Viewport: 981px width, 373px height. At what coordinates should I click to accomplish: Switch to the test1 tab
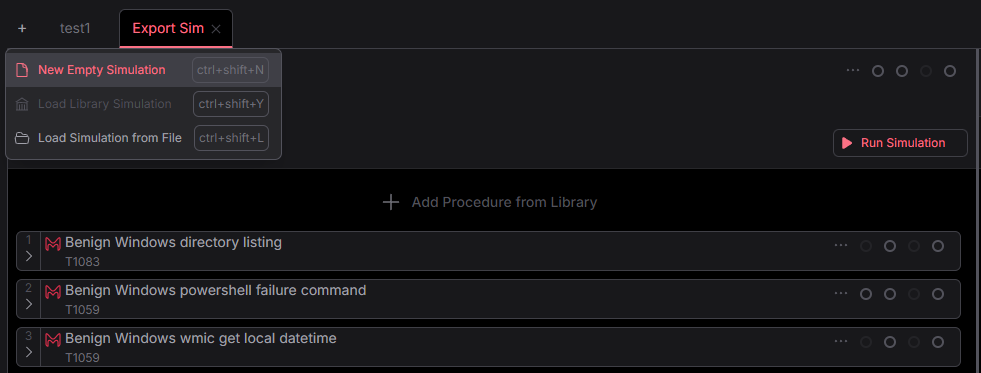tap(75, 29)
